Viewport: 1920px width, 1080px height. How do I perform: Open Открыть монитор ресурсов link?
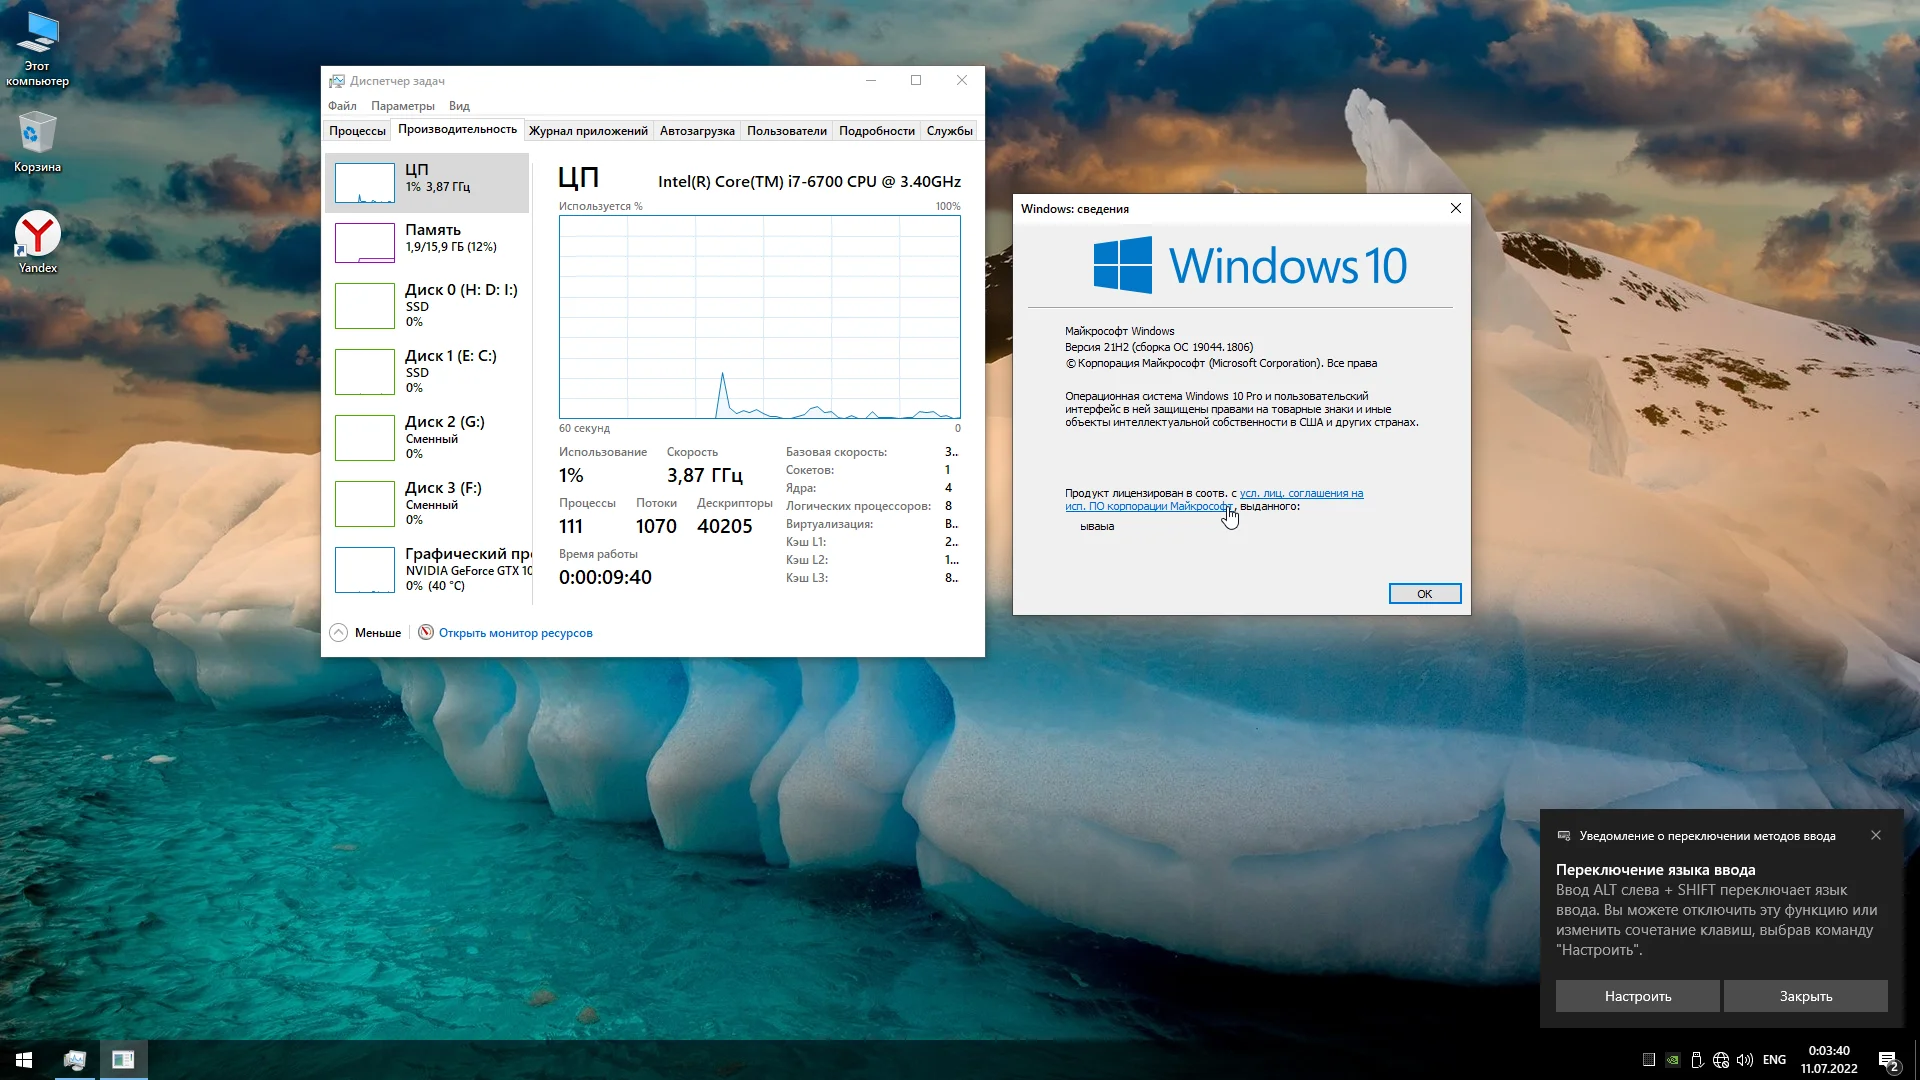click(515, 633)
